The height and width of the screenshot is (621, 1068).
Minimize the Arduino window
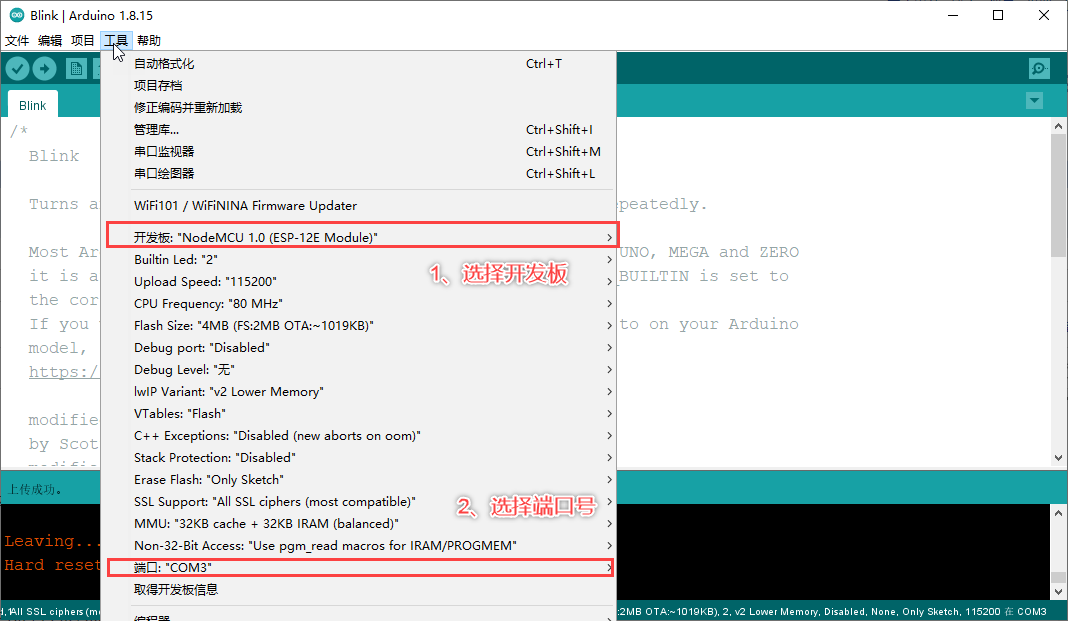953,15
